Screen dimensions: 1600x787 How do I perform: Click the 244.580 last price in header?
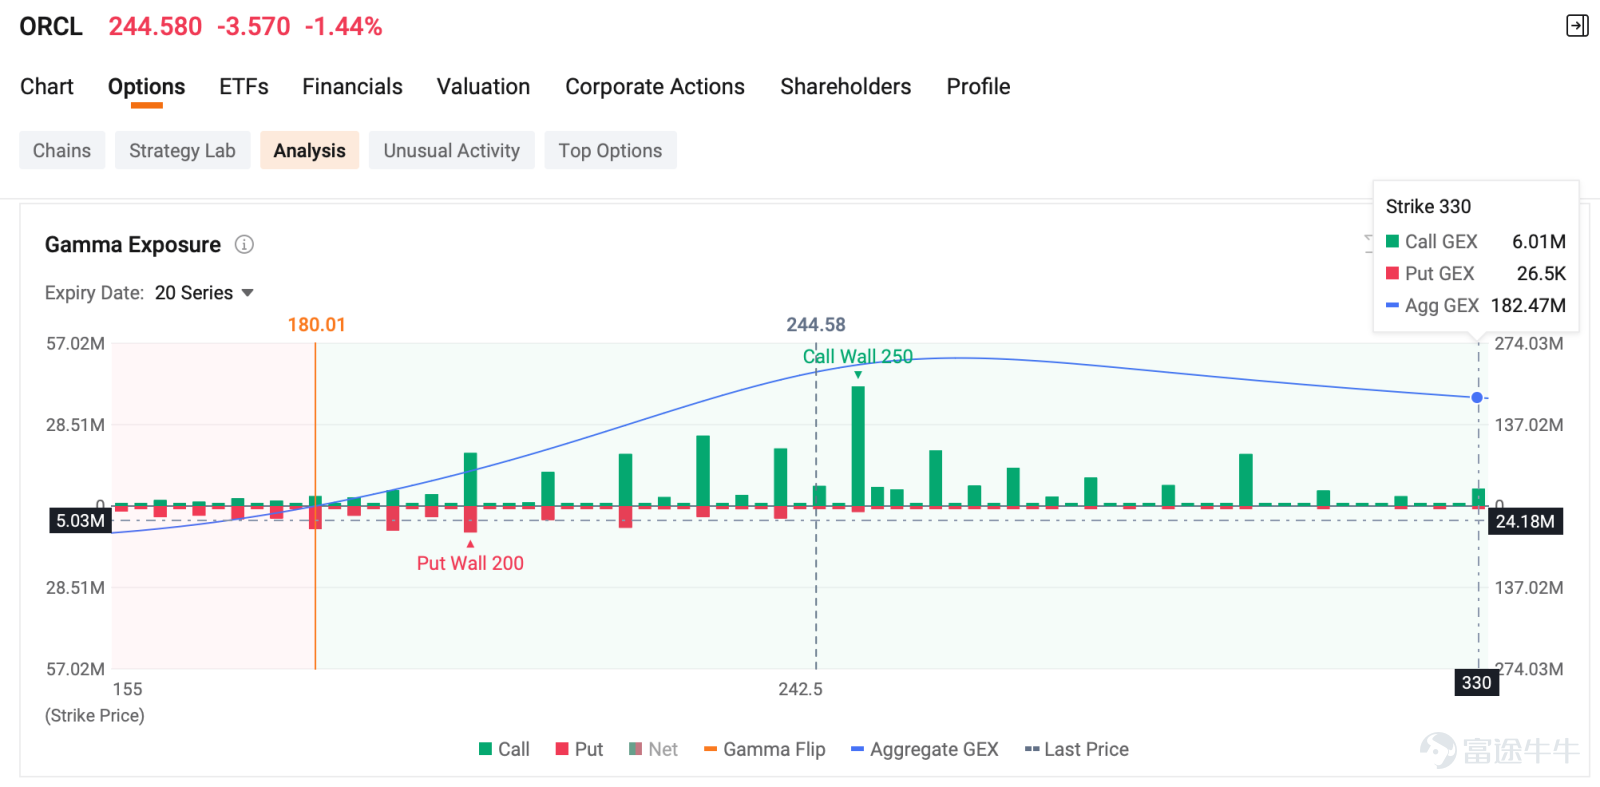tap(155, 26)
